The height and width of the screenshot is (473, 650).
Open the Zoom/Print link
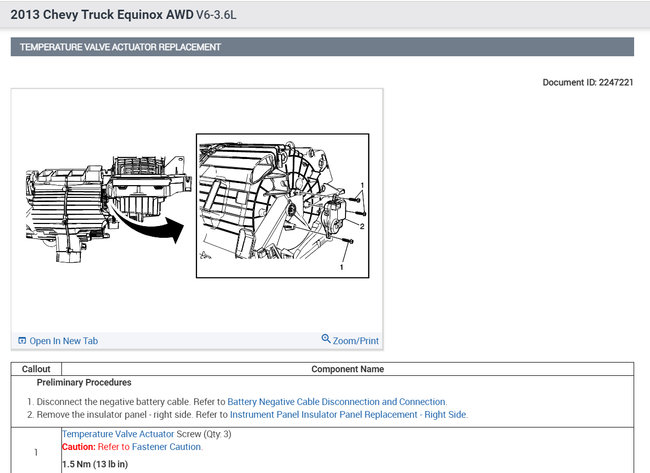356,341
